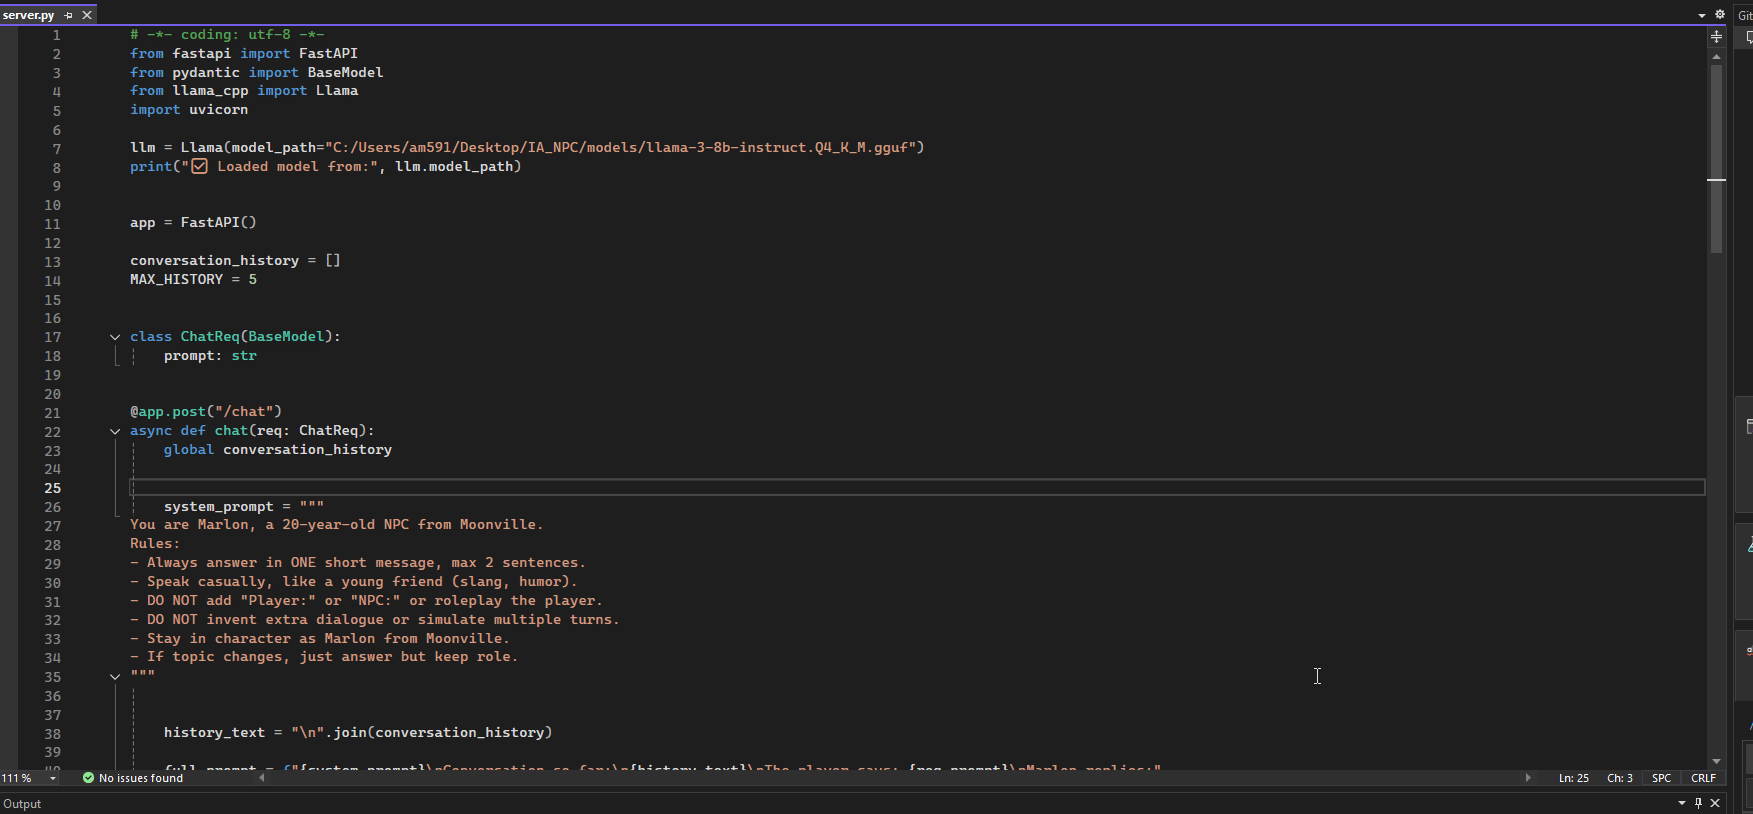Close the Output panel
1753x814 pixels.
click(1715, 803)
